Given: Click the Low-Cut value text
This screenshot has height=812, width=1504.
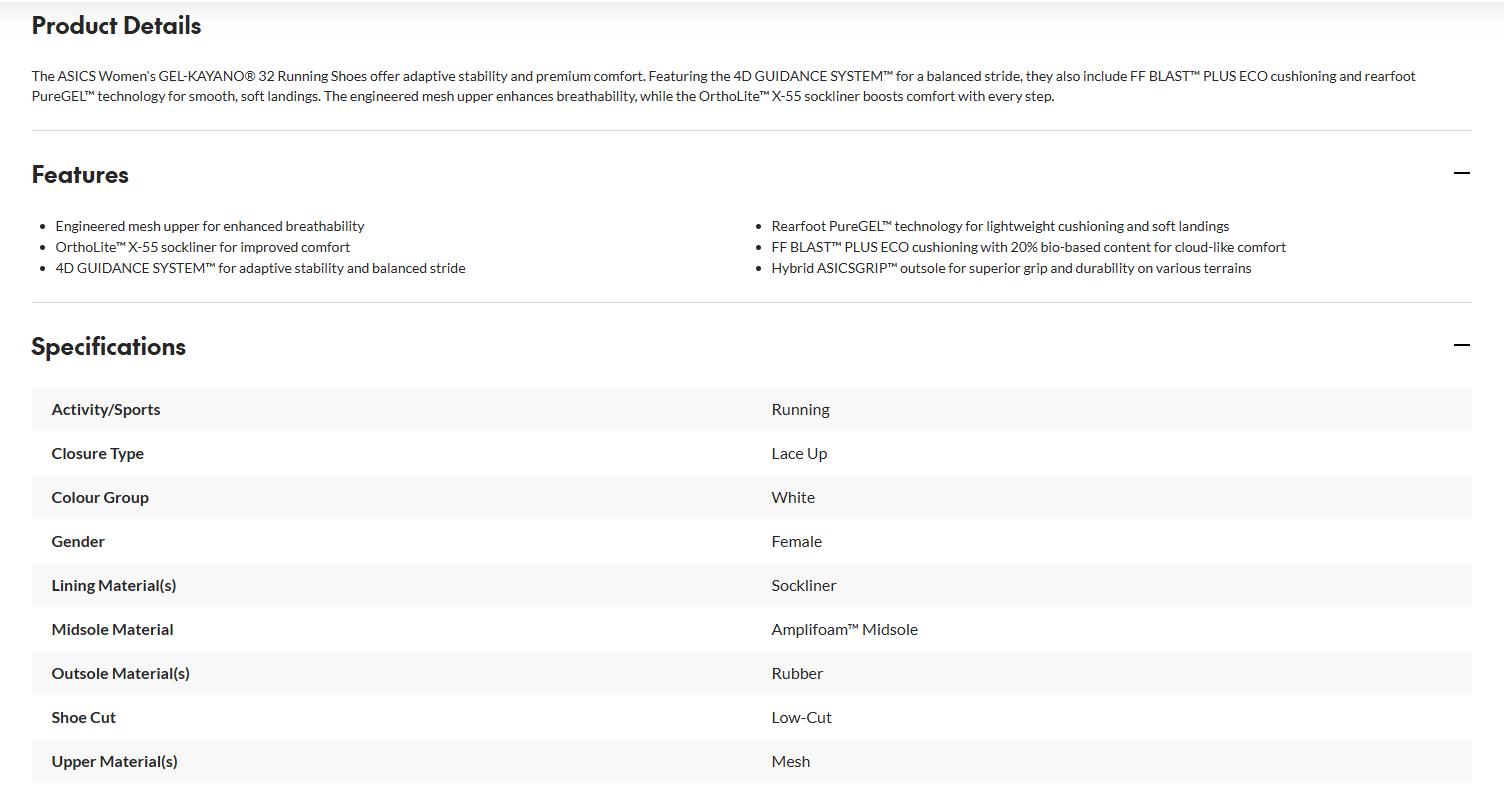Looking at the screenshot, I should pos(801,717).
